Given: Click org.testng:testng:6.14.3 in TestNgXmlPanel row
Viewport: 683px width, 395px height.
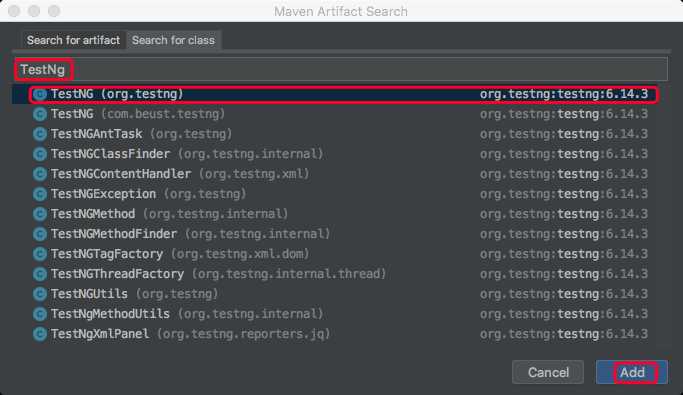Looking at the screenshot, I should pyautogui.click(x=564, y=334).
